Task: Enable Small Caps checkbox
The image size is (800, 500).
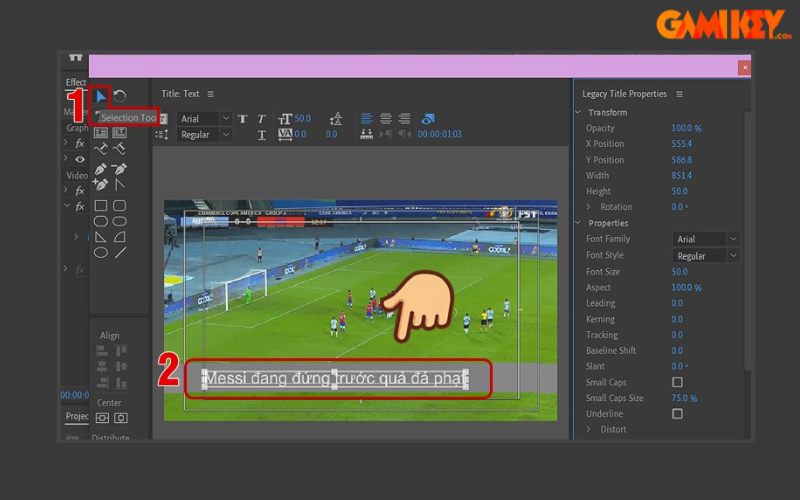Action: (x=677, y=382)
